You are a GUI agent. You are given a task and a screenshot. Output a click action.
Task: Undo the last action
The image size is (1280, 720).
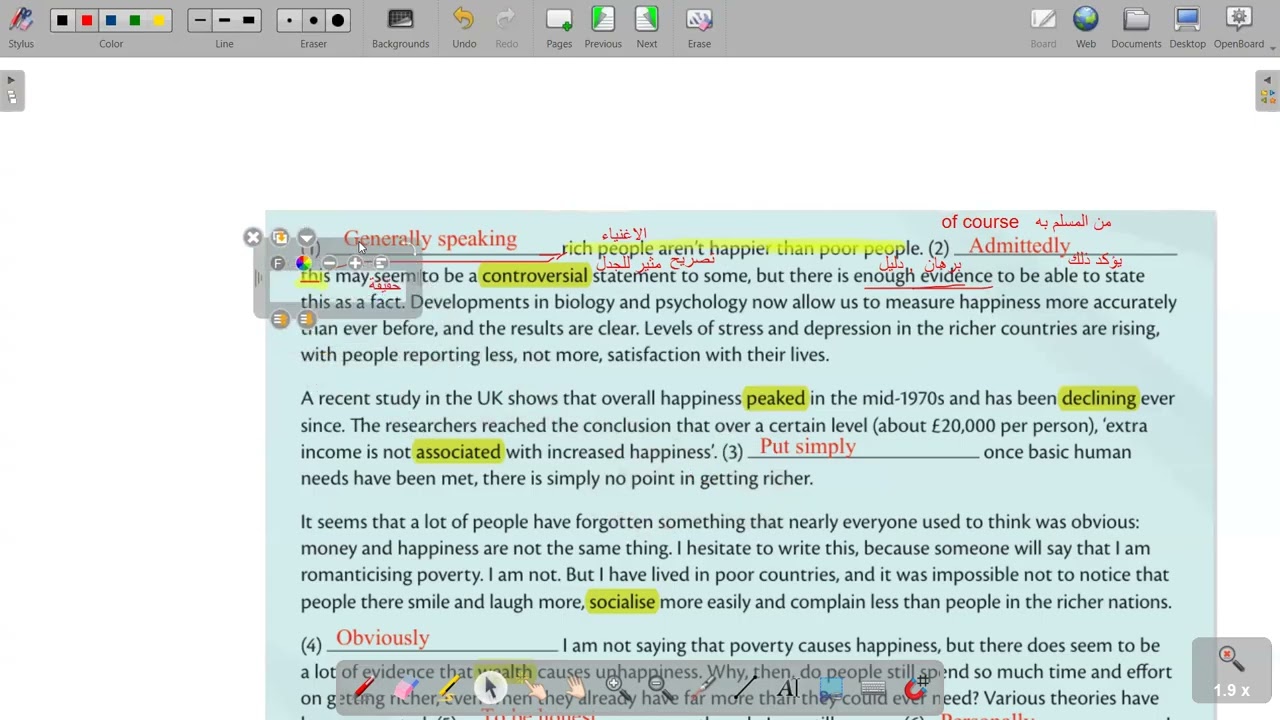(464, 28)
